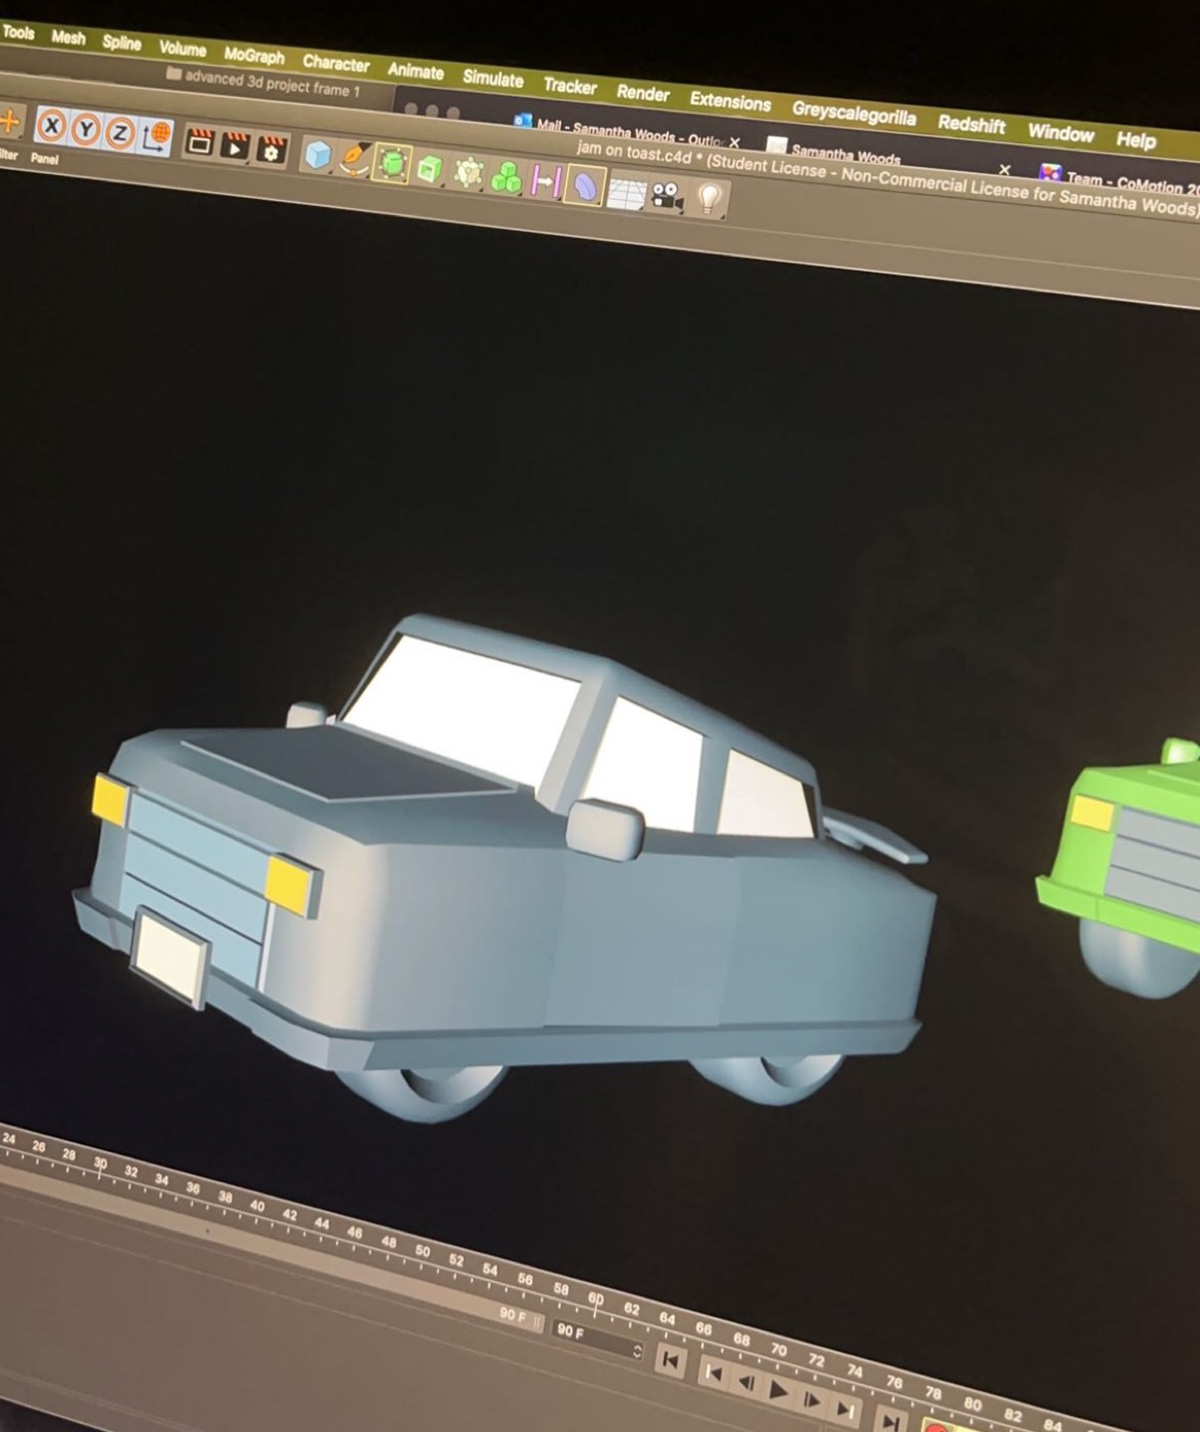Add a Camera object
1200x1432 pixels.
click(x=667, y=195)
